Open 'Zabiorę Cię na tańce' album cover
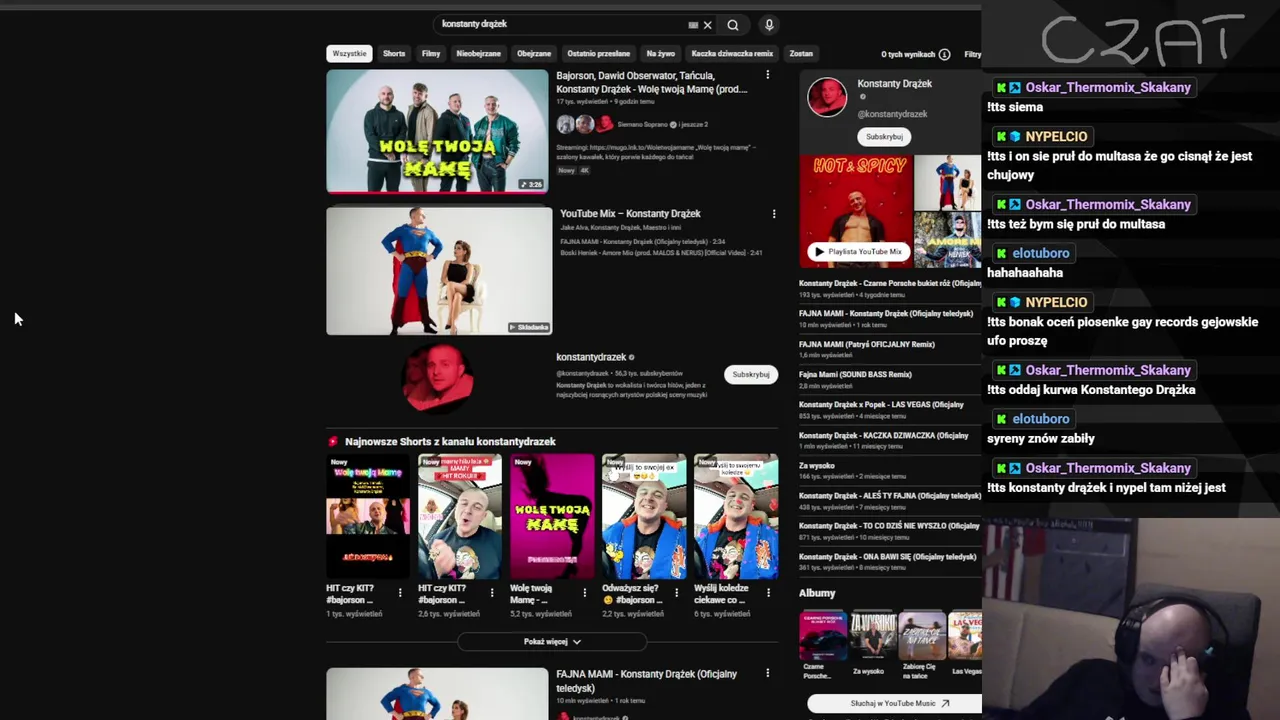 tap(921, 636)
